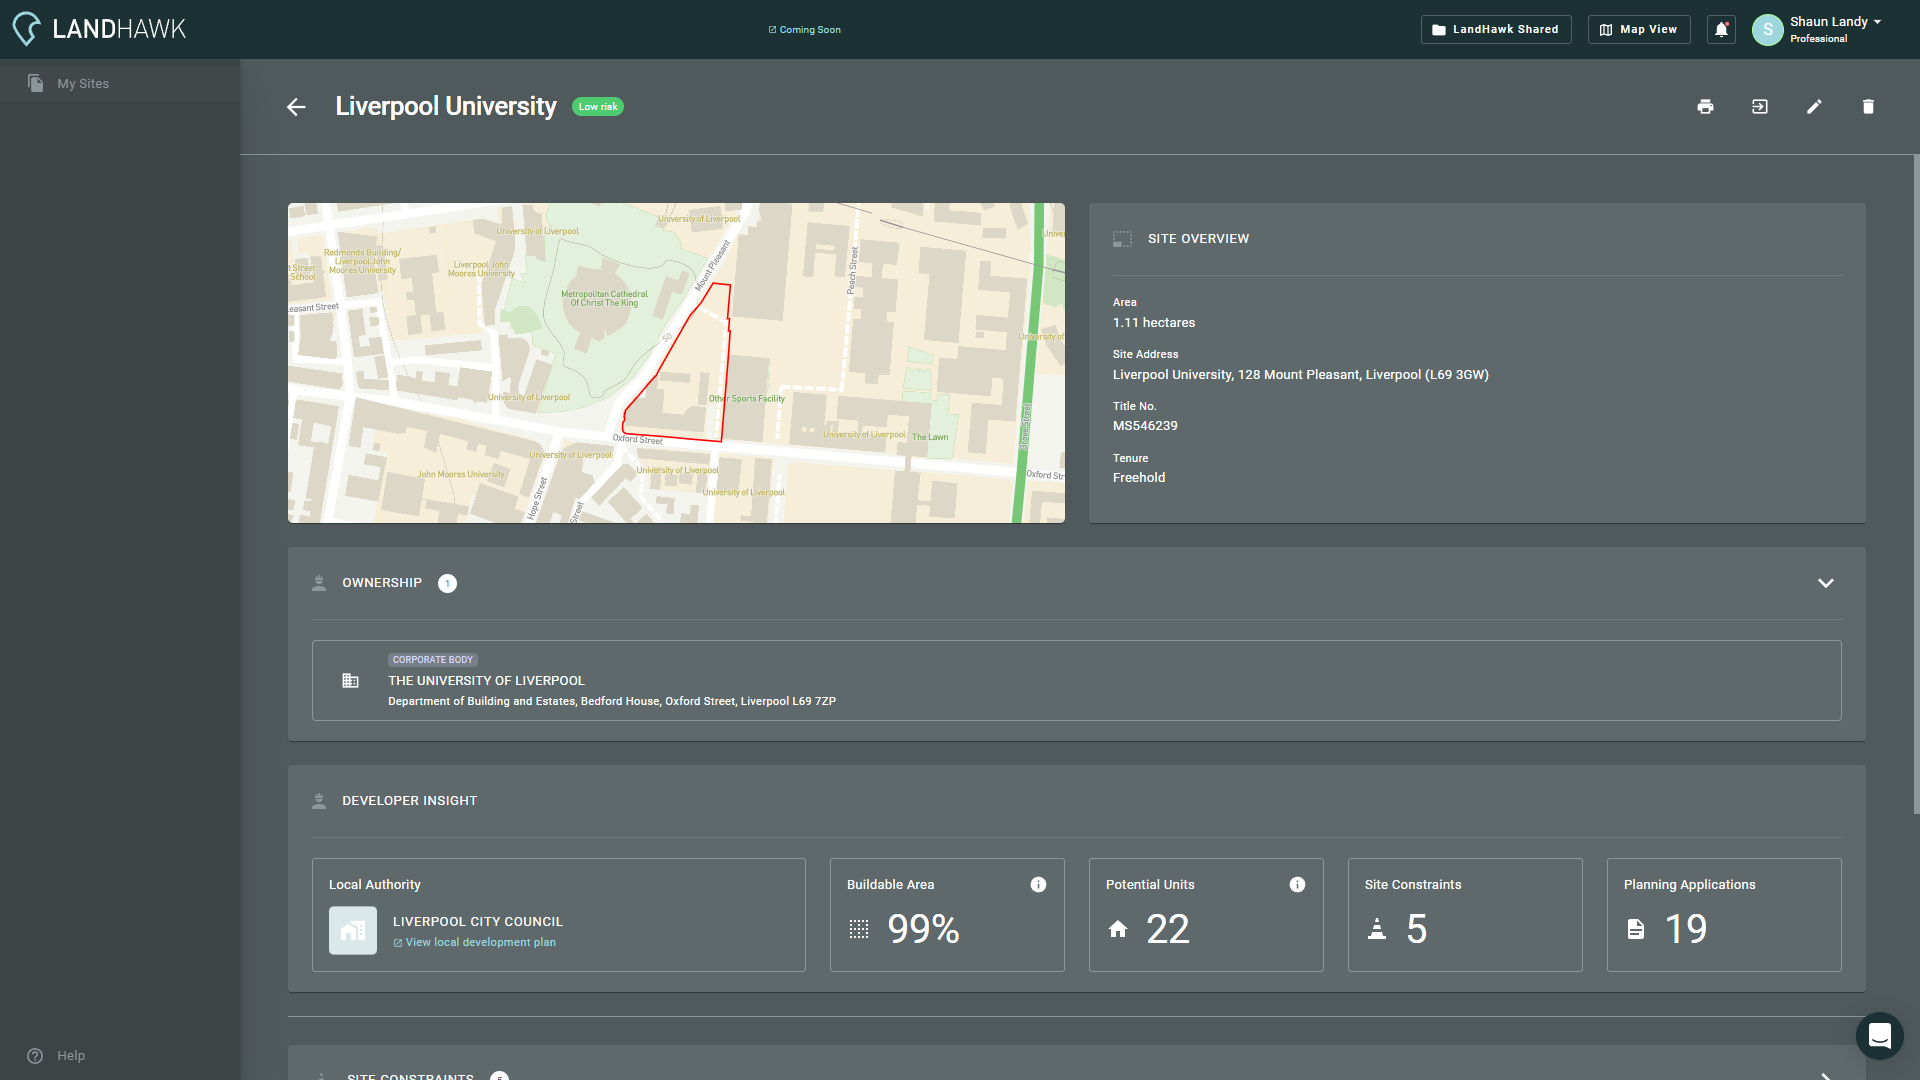Open the Planning Applications card
This screenshot has height=1080, width=1920.
pos(1724,915)
